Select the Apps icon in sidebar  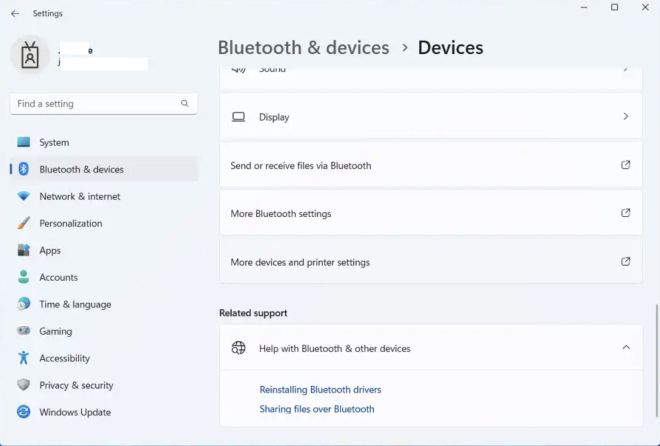pos(24,250)
